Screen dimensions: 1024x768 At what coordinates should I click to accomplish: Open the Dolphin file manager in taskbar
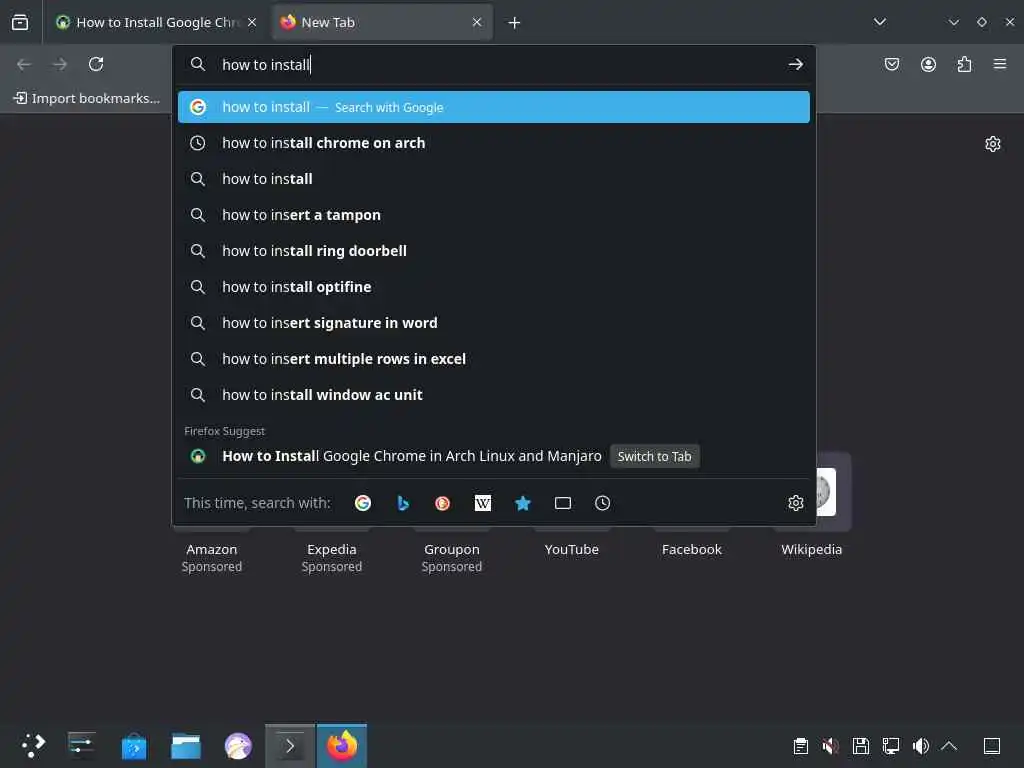[186, 745]
